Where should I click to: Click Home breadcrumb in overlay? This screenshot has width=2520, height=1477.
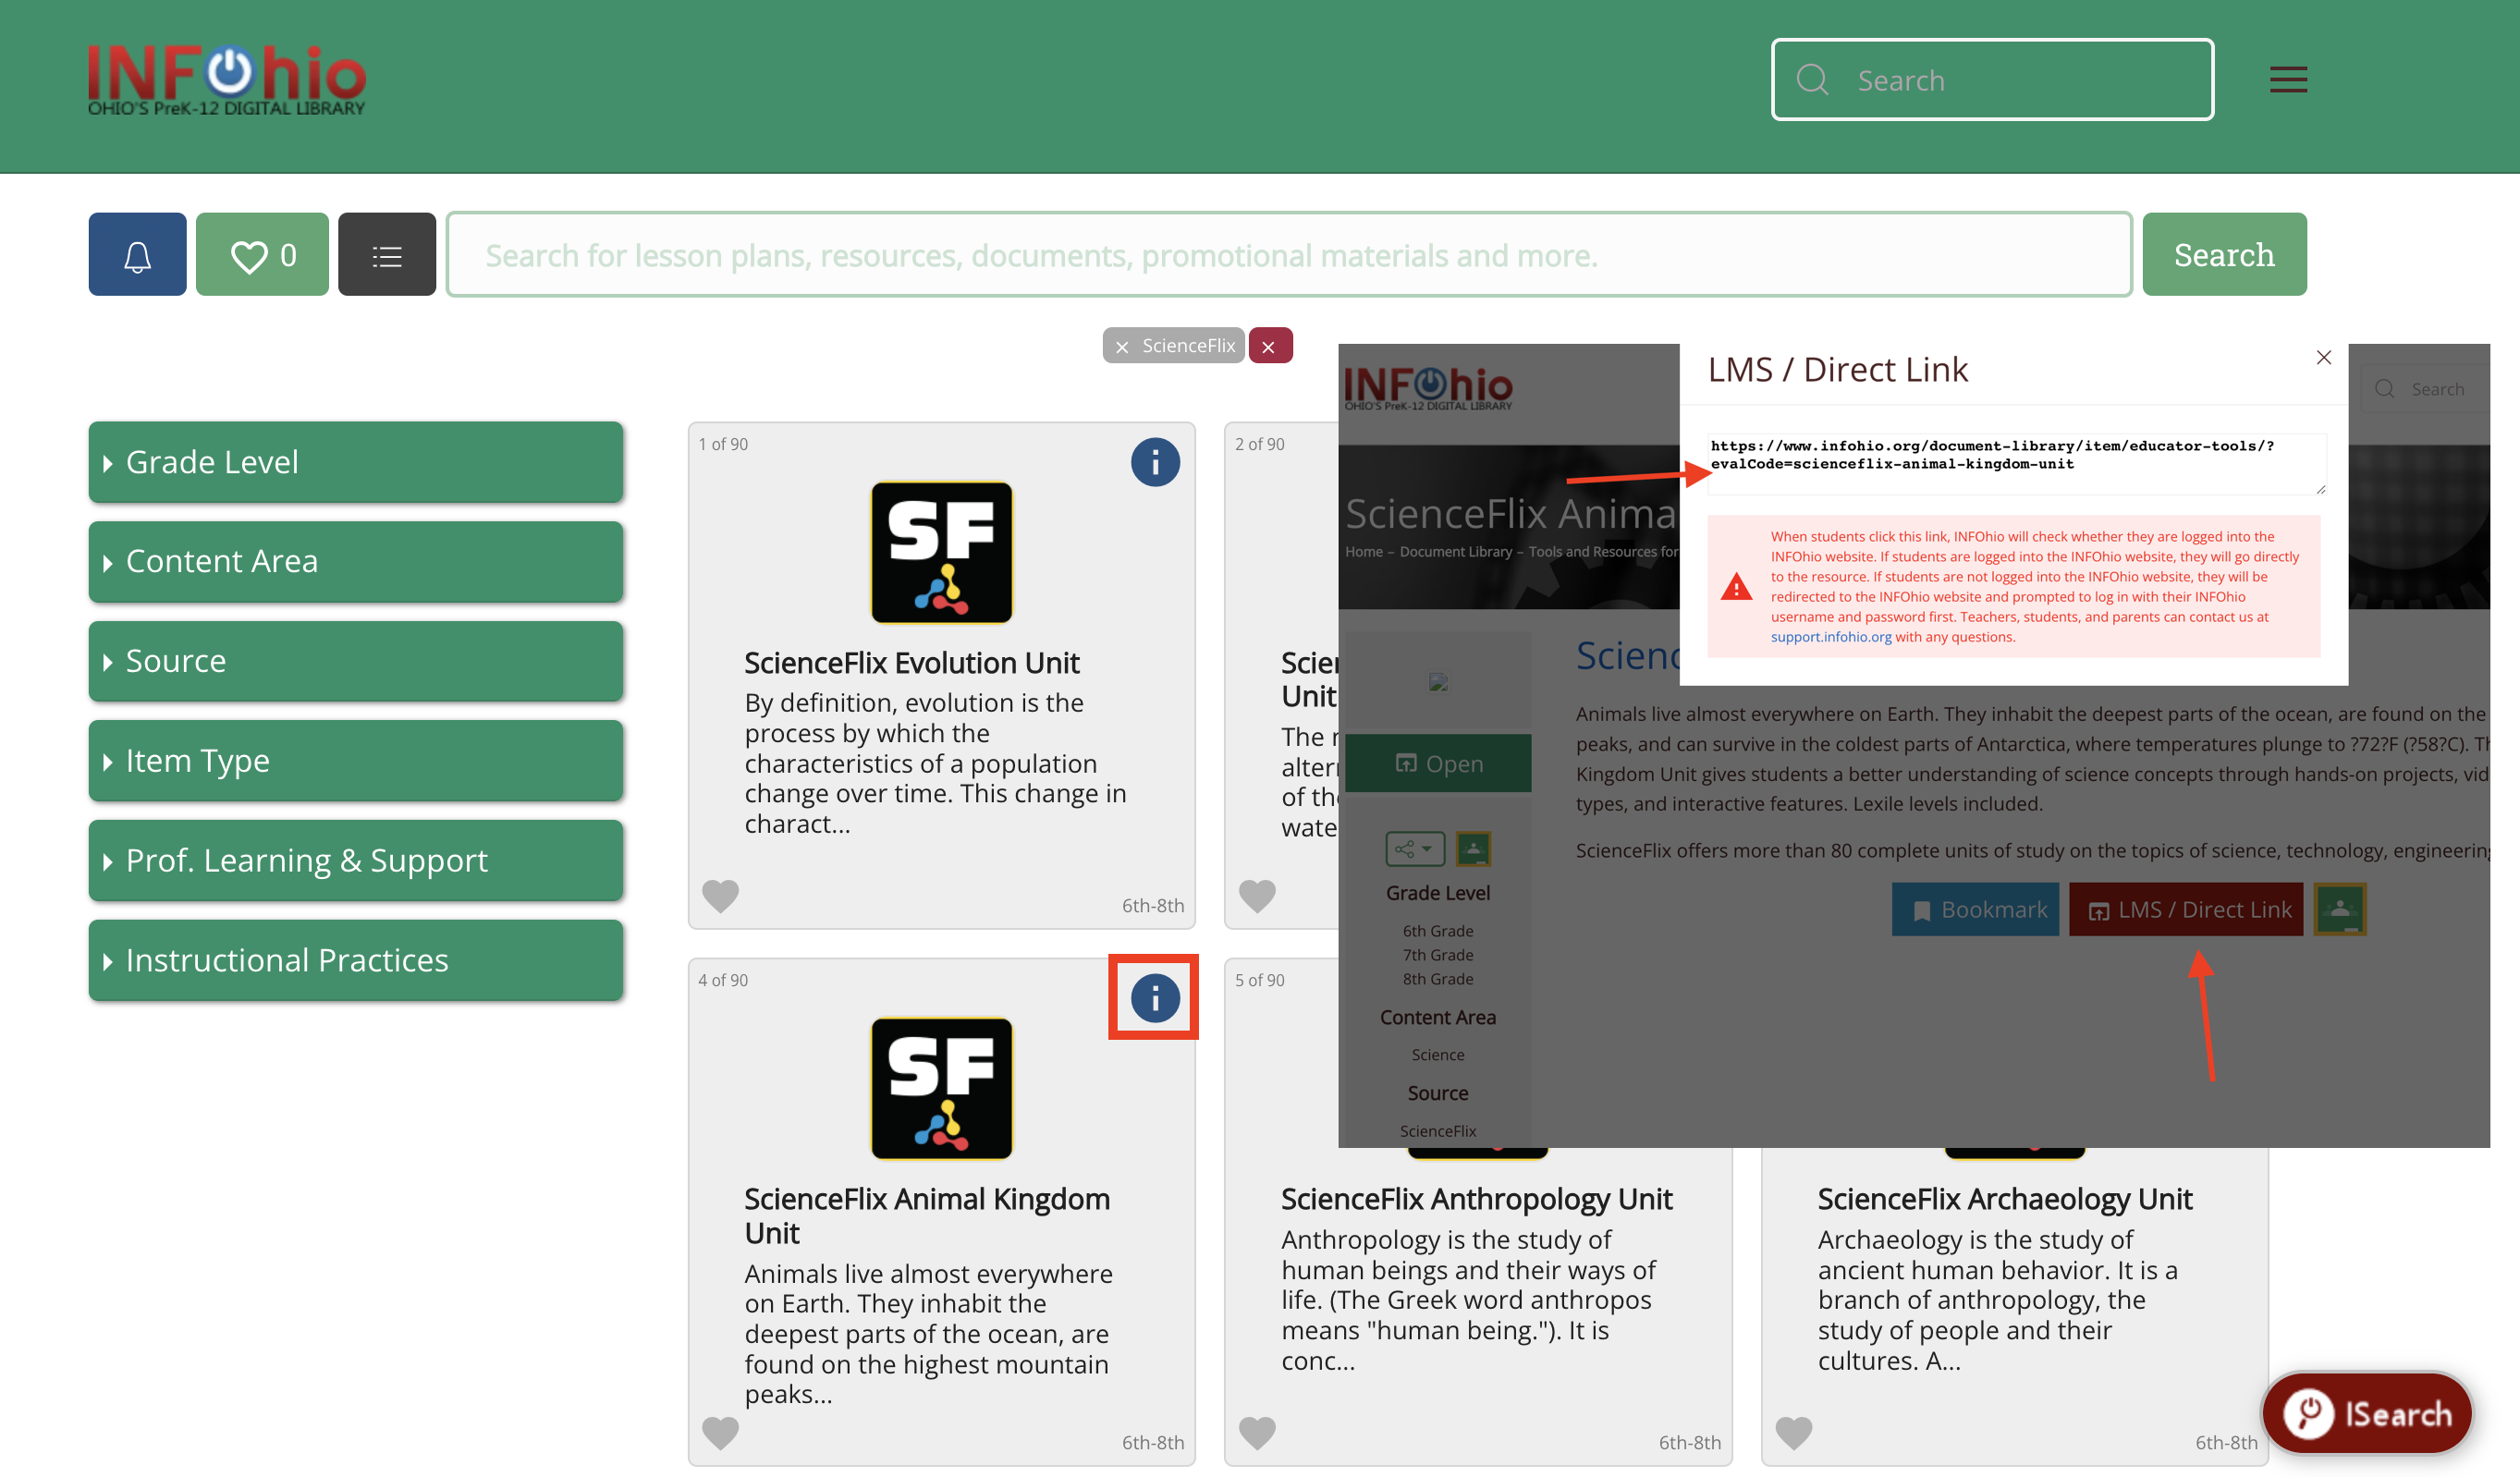pos(1363,552)
